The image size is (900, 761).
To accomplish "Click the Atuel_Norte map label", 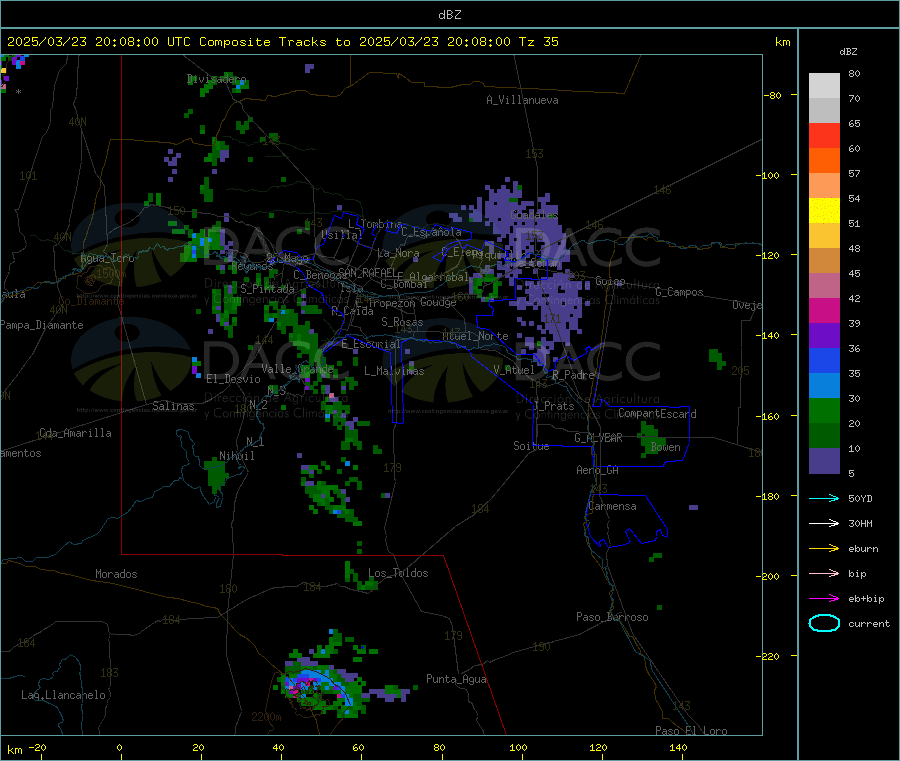I will point(475,336).
